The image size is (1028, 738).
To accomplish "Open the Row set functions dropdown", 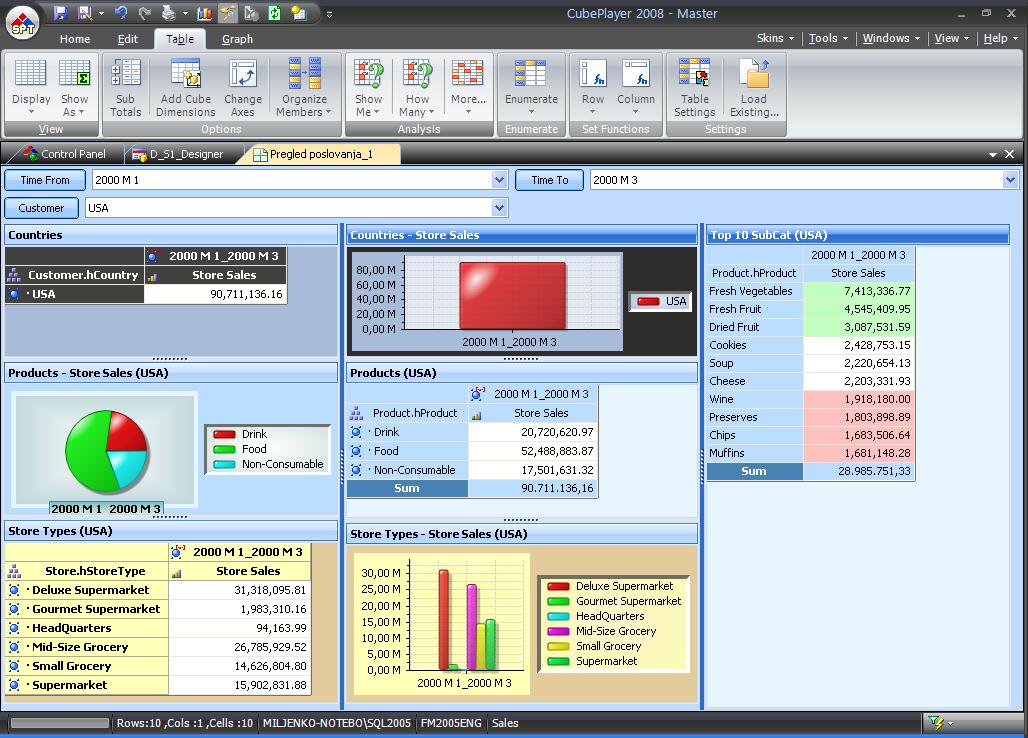I will [593, 87].
